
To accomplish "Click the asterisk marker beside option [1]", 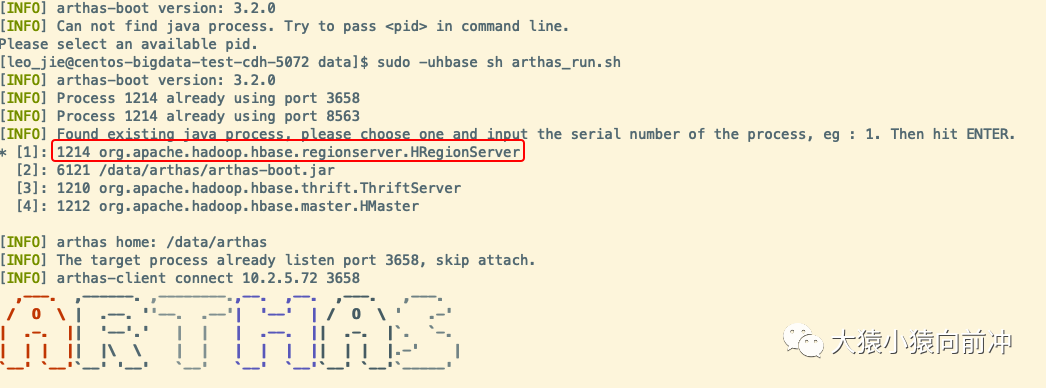I will pyautogui.click(x=5, y=153).
